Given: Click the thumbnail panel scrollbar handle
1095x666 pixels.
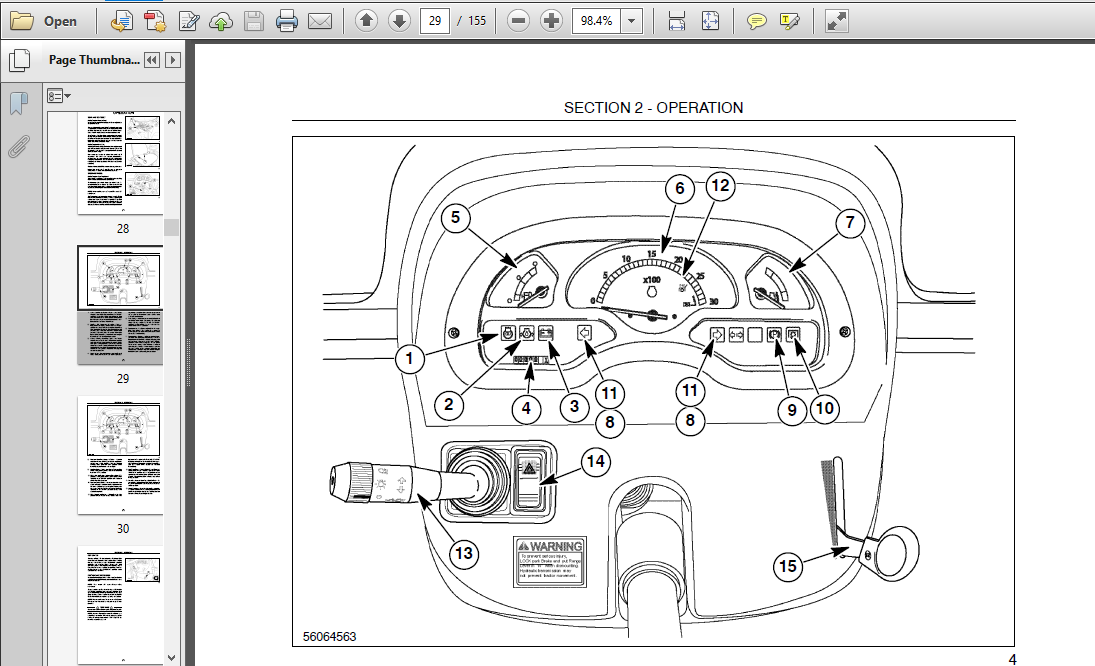Looking at the screenshot, I should [x=172, y=228].
